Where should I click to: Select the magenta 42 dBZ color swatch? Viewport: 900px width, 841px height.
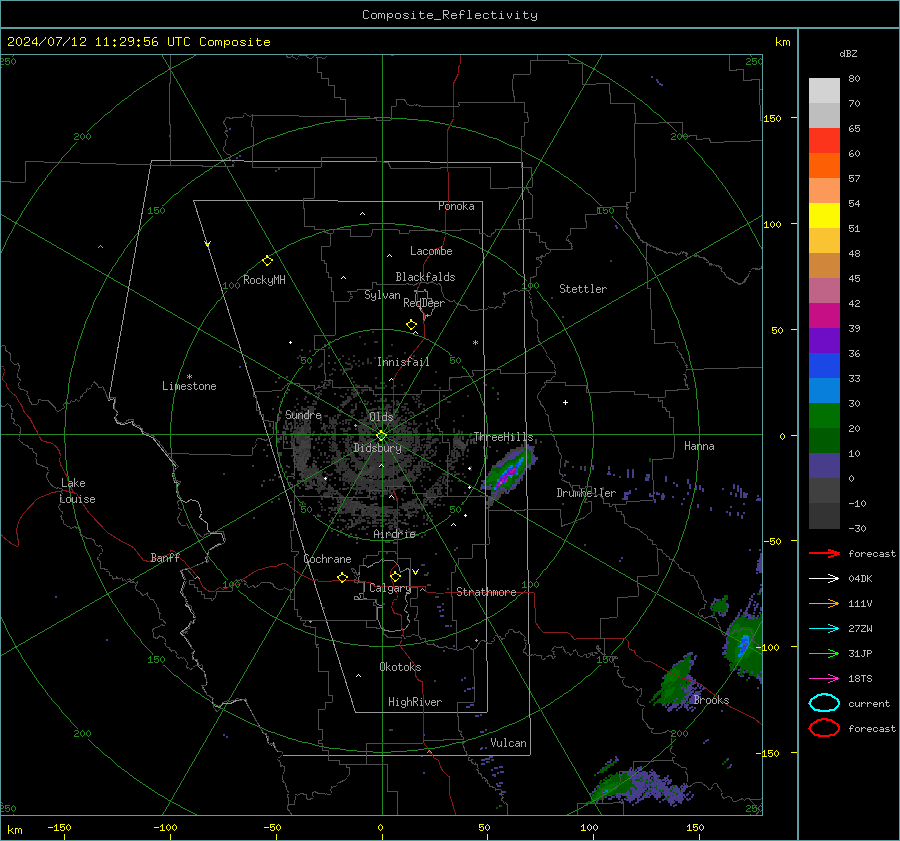click(824, 315)
